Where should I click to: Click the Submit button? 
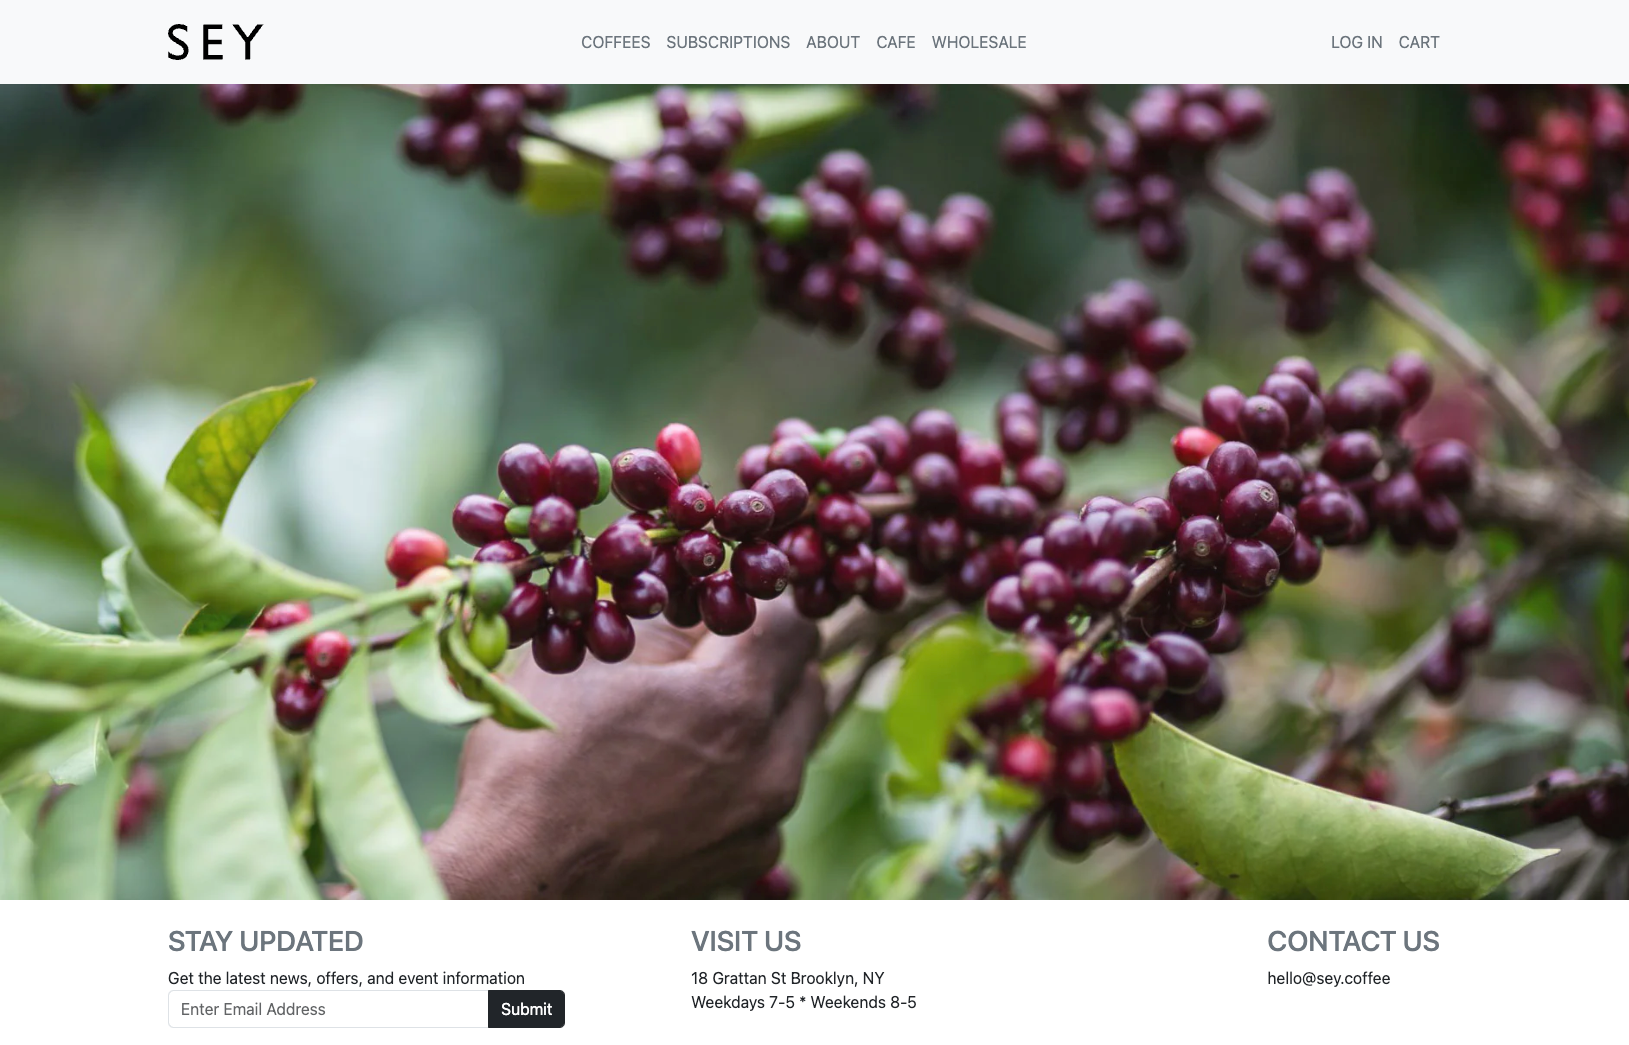pyautogui.click(x=526, y=1009)
